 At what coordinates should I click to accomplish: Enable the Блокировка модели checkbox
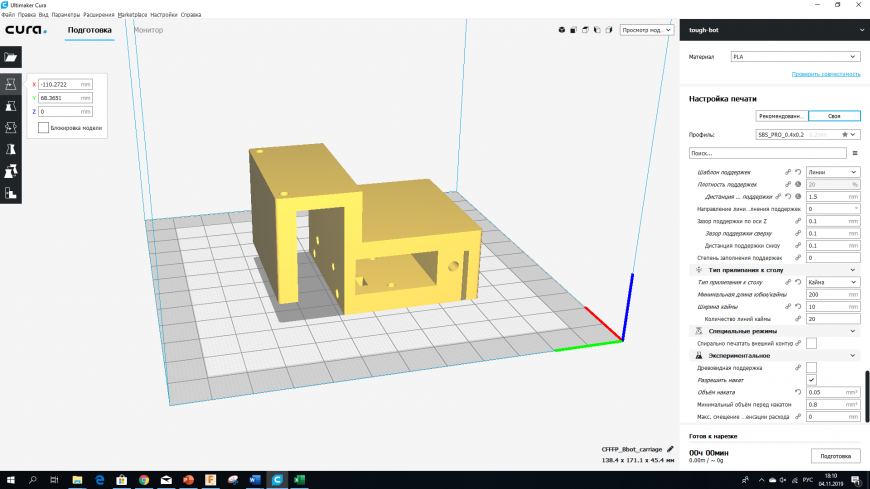point(43,128)
